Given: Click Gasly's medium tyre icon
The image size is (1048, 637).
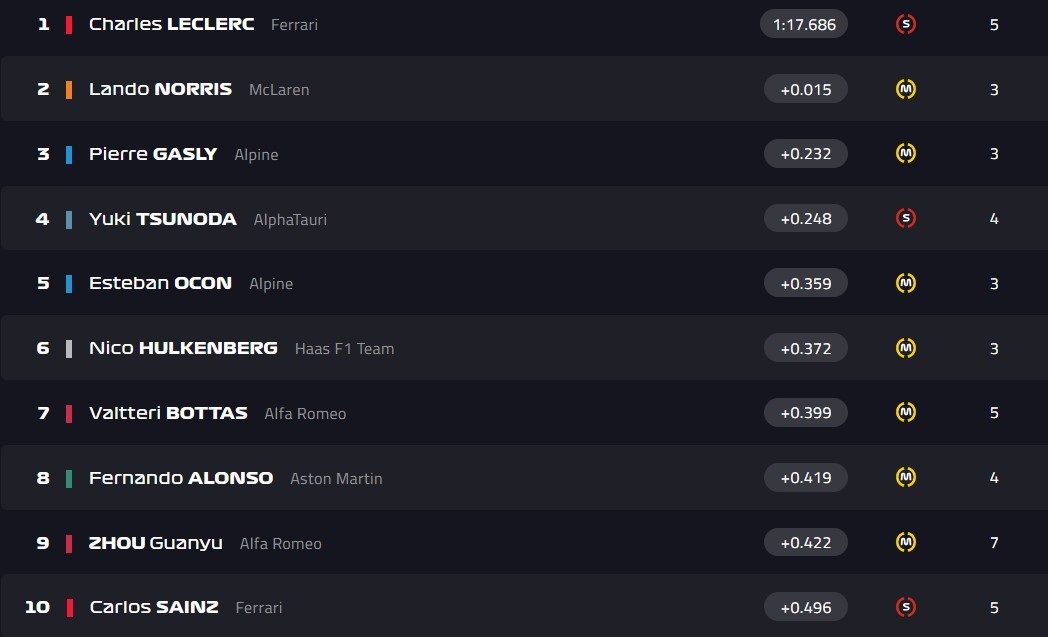Looking at the screenshot, I should point(905,154).
